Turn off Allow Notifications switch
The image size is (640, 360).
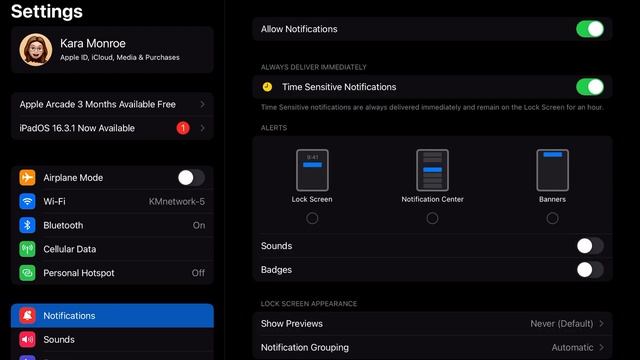coord(590,29)
